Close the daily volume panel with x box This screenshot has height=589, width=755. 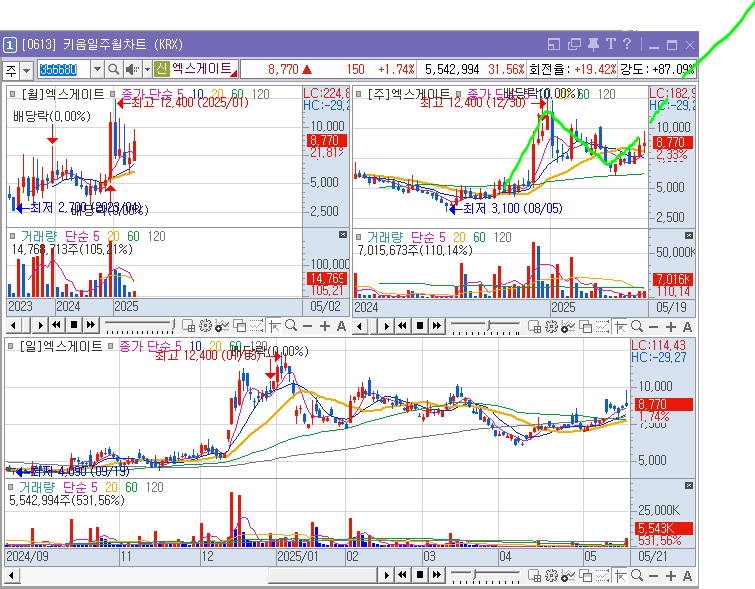689,485
